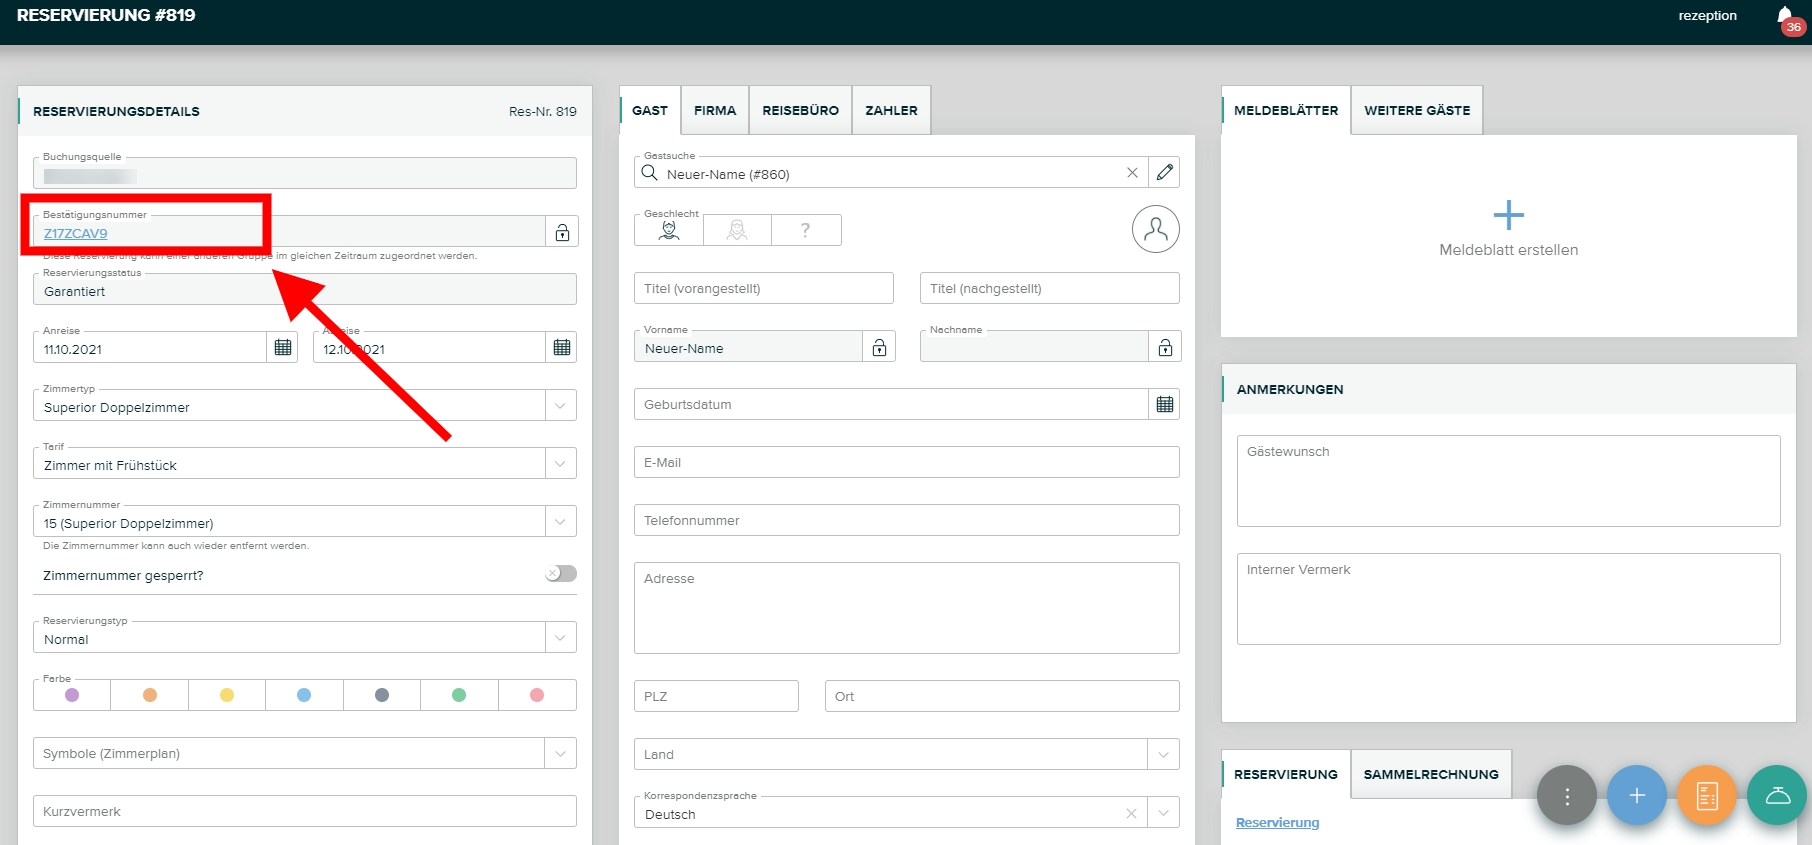Screen dimensions: 1812x845
Task: Click the notification bell icon
Action: [x=1785, y=16]
